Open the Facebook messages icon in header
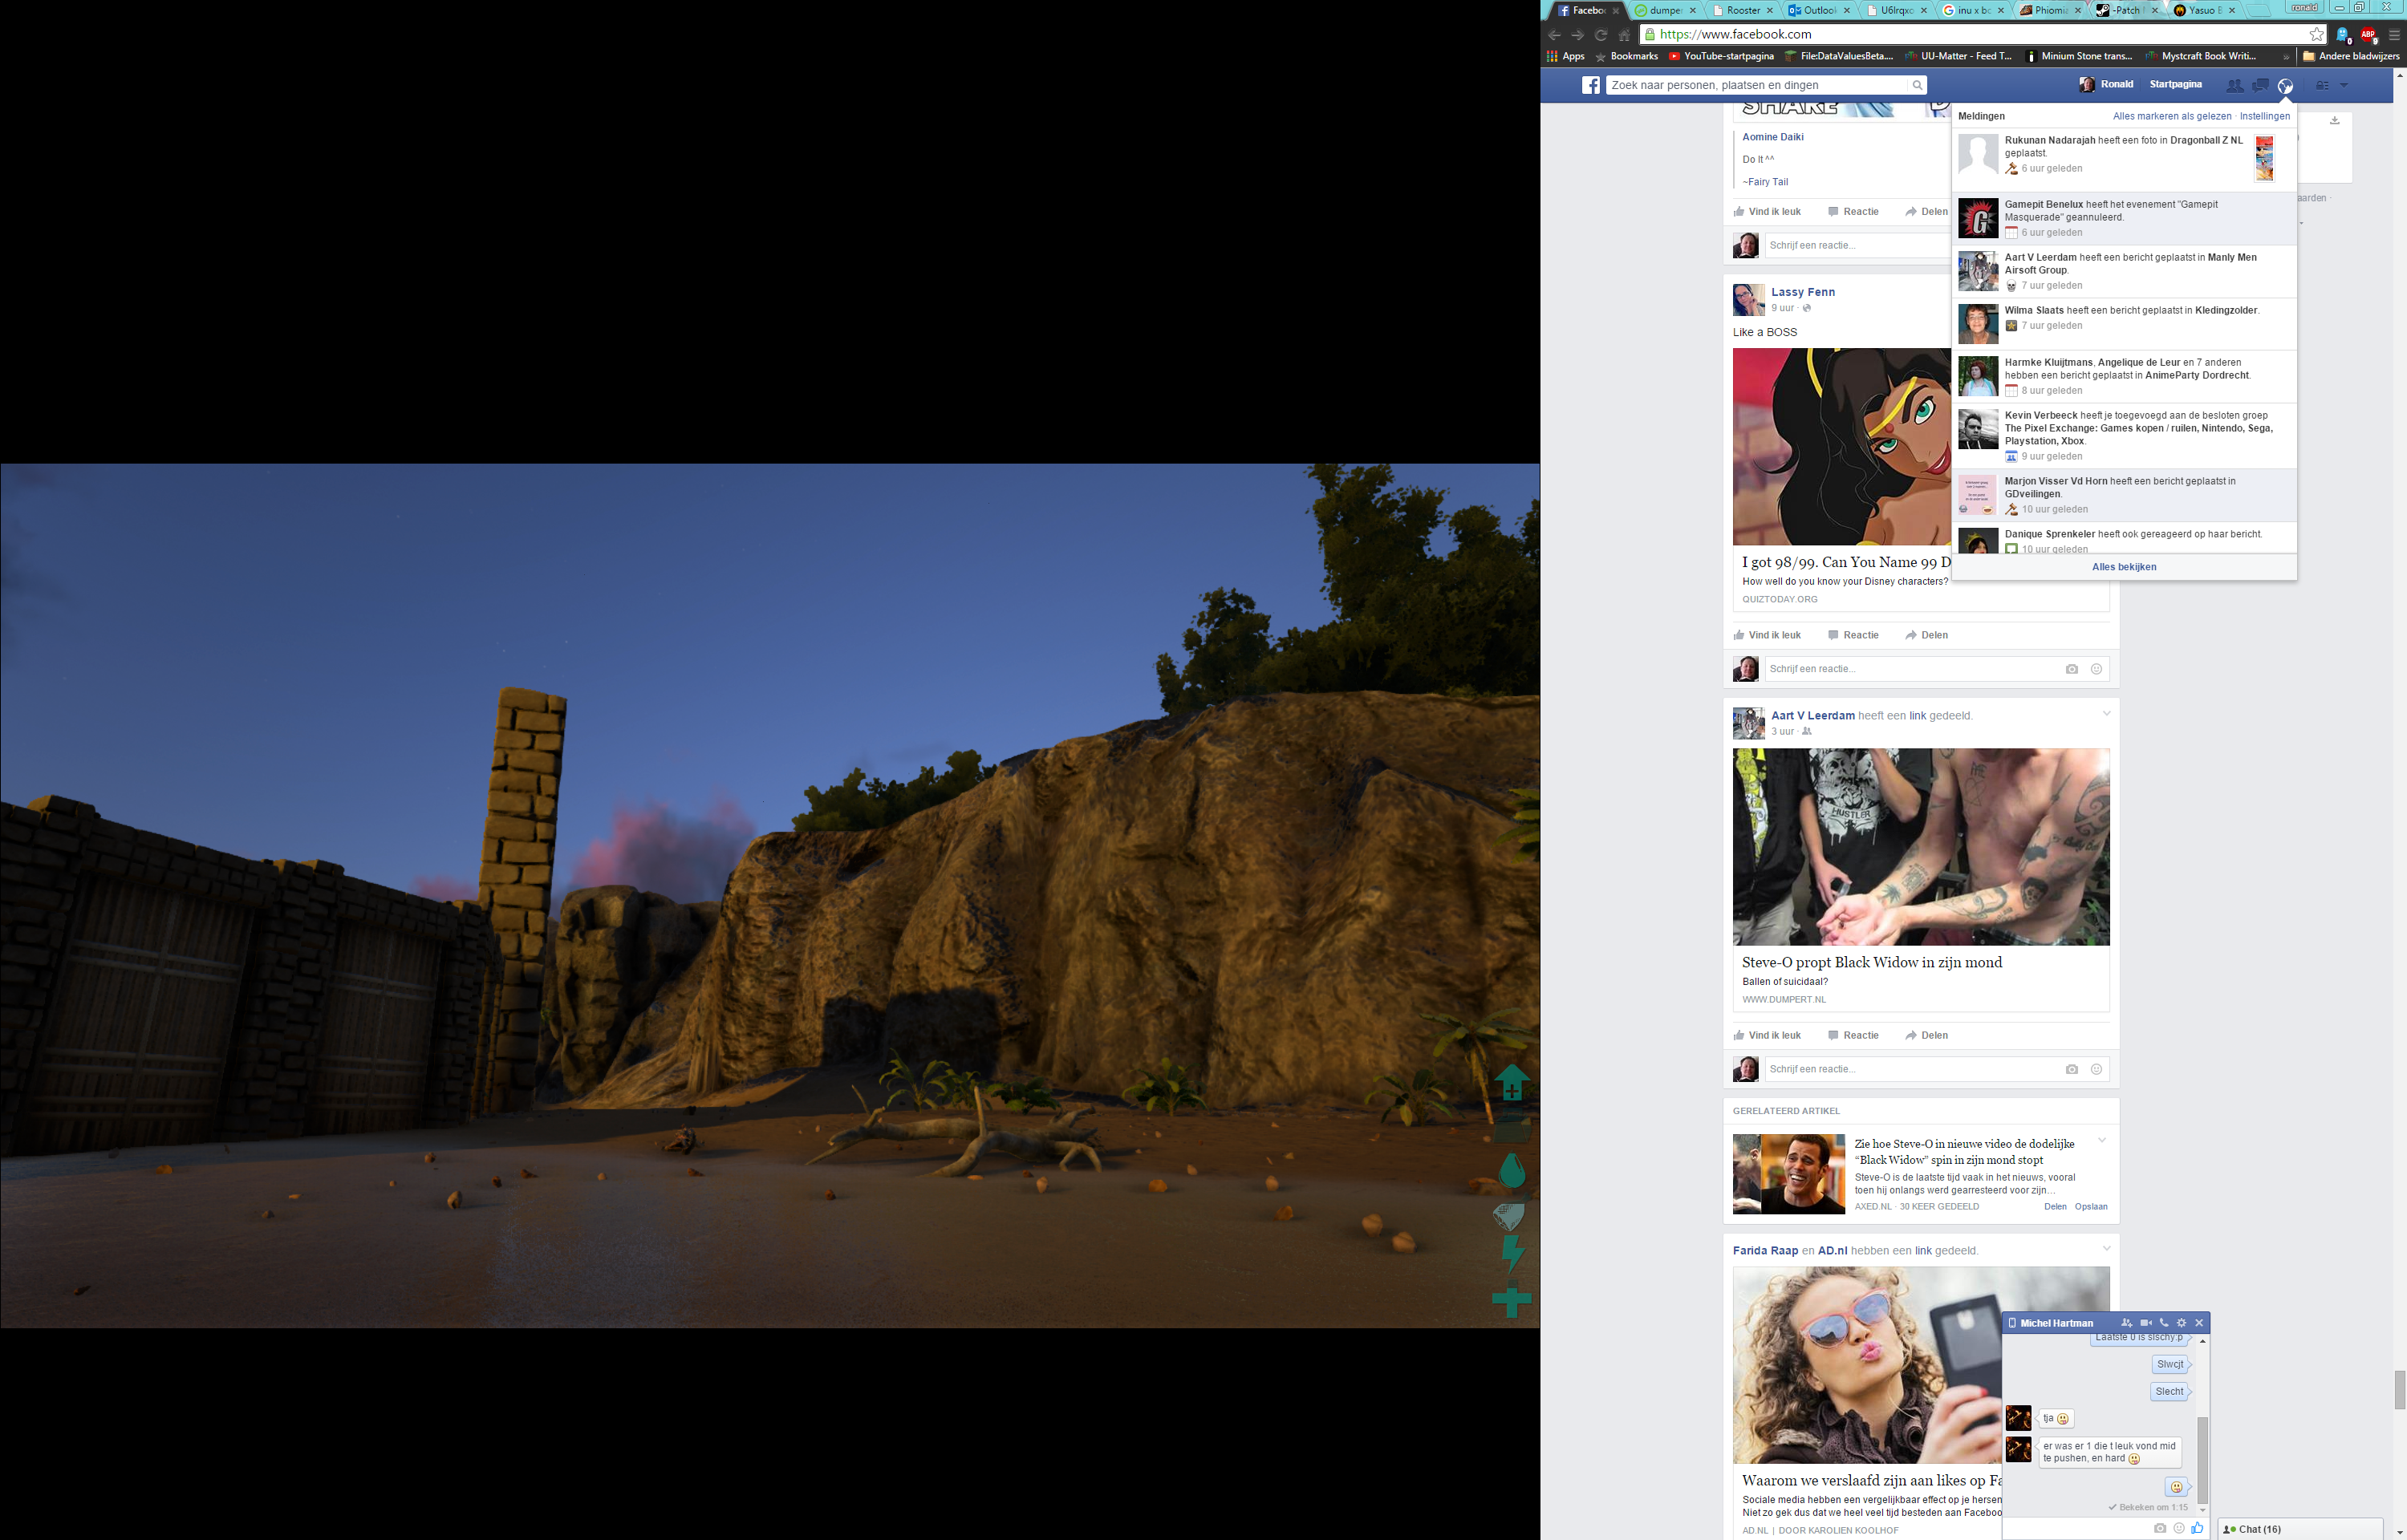Image resolution: width=2407 pixels, height=1540 pixels. [x=2260, y=85]
